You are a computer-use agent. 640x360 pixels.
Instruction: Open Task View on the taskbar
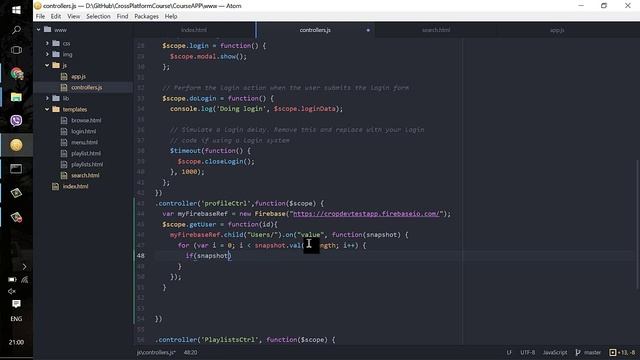click(16, 50)
